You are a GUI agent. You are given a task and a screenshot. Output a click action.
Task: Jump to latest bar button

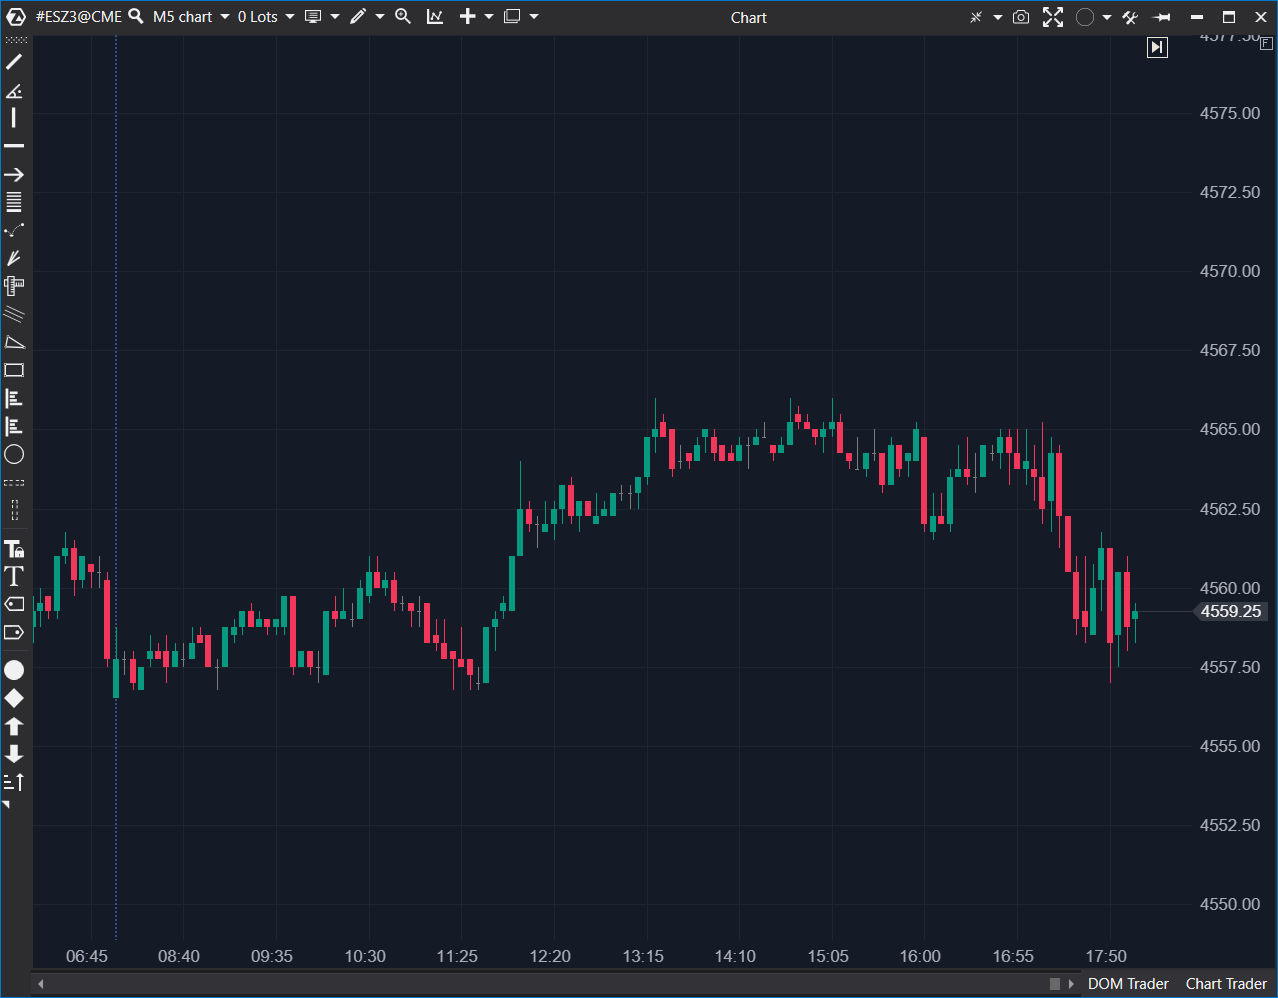coord(1157,47)
